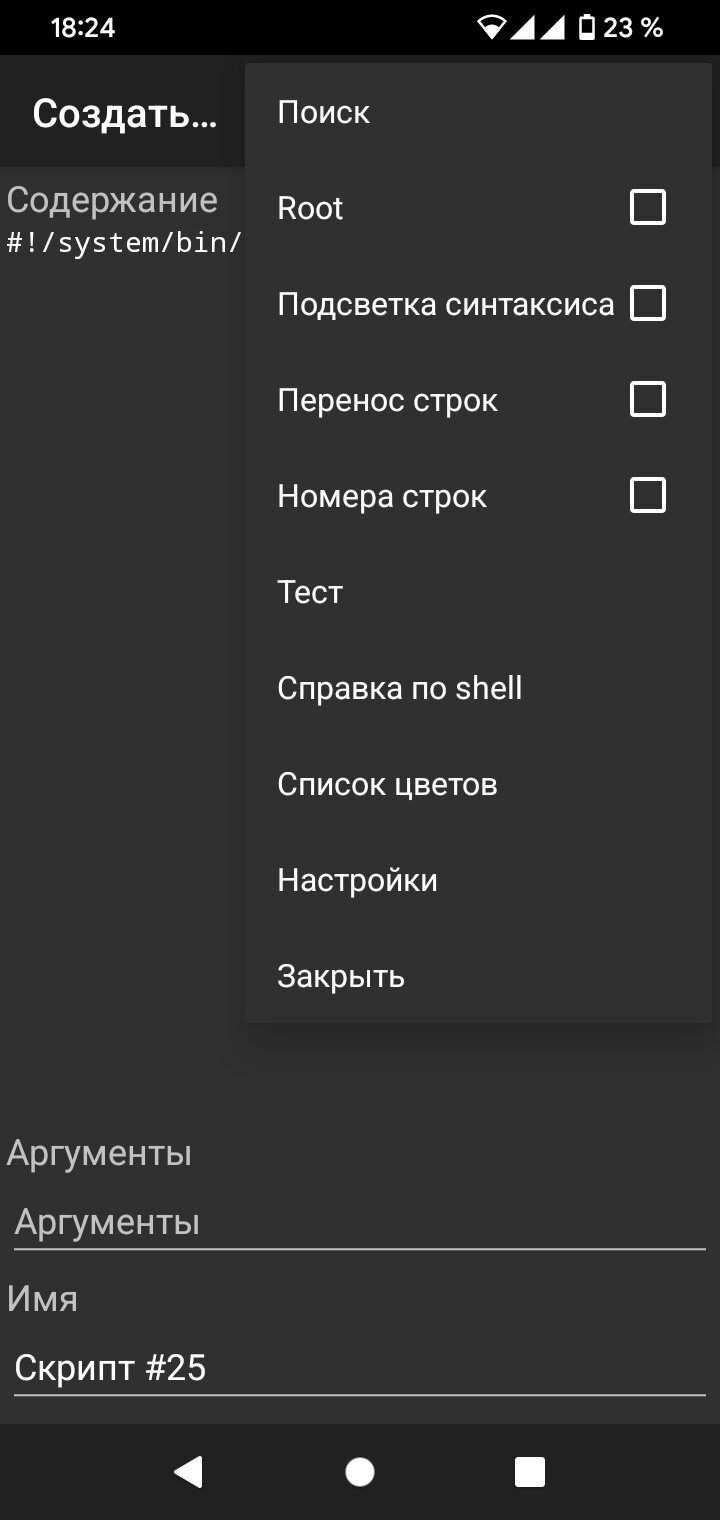The image size is (720, 1520).
Task: Toggle the Подсветка синтаксиса checkbox
Action: pyautogui.click(x=648, y=303)
